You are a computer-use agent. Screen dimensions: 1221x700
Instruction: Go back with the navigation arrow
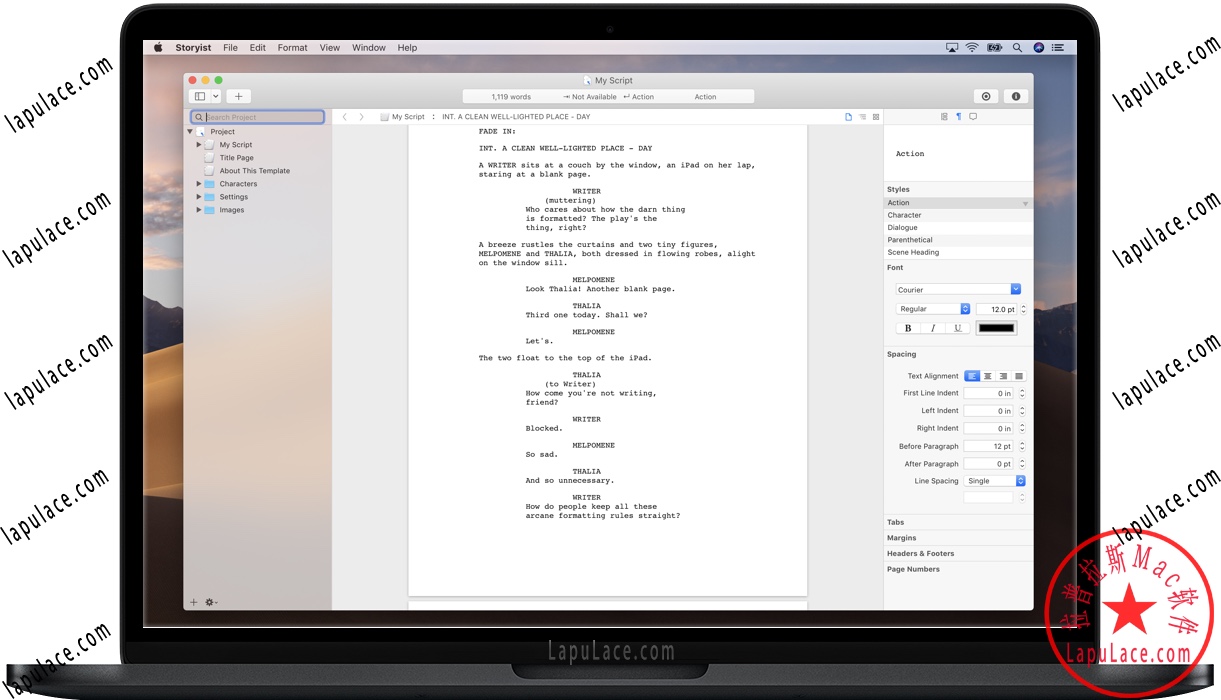[345, 117]
